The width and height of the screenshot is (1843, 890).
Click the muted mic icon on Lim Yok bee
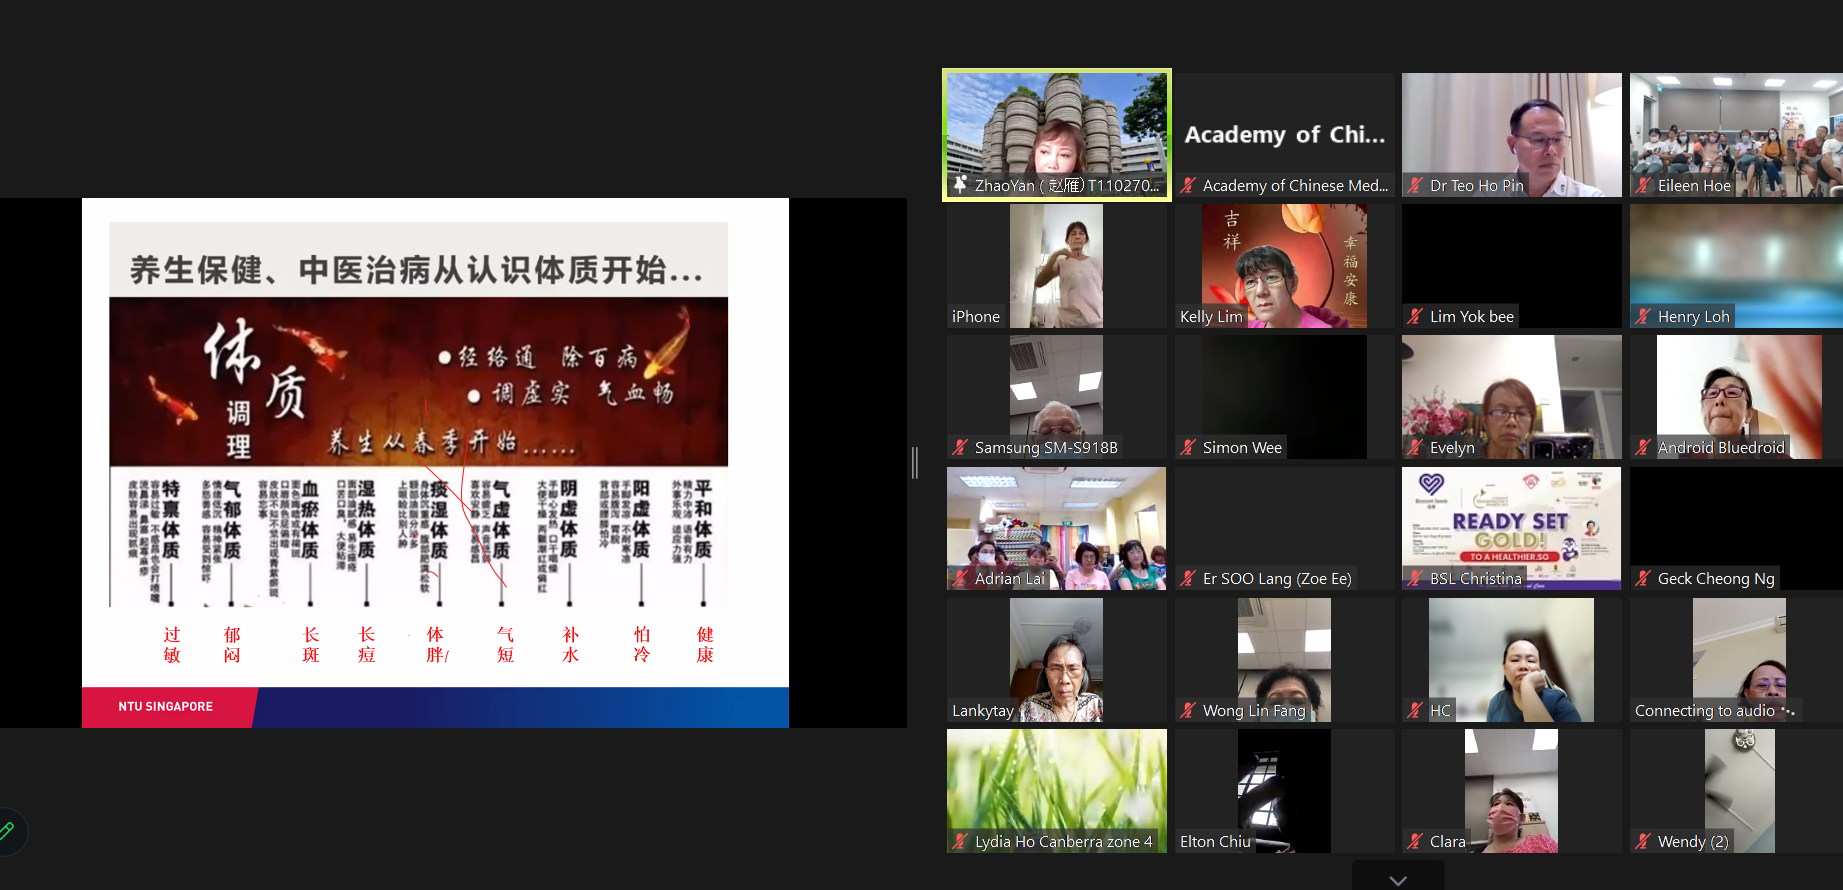tap(1415, 317)
